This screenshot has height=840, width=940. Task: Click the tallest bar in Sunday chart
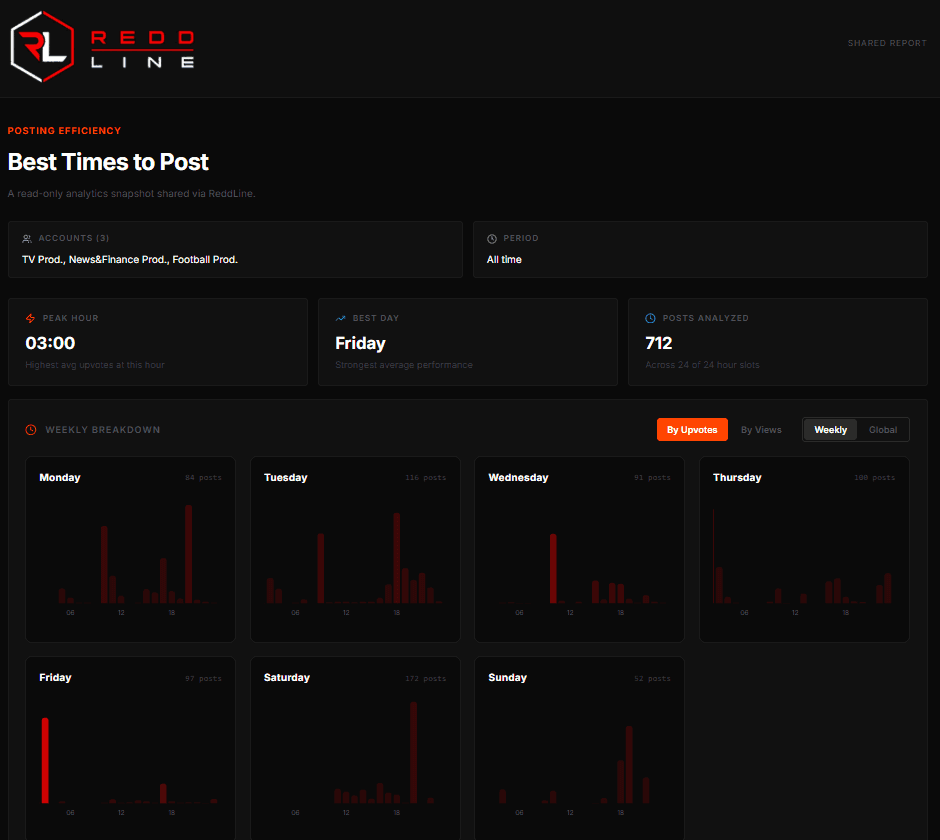(x=629, y=764)
